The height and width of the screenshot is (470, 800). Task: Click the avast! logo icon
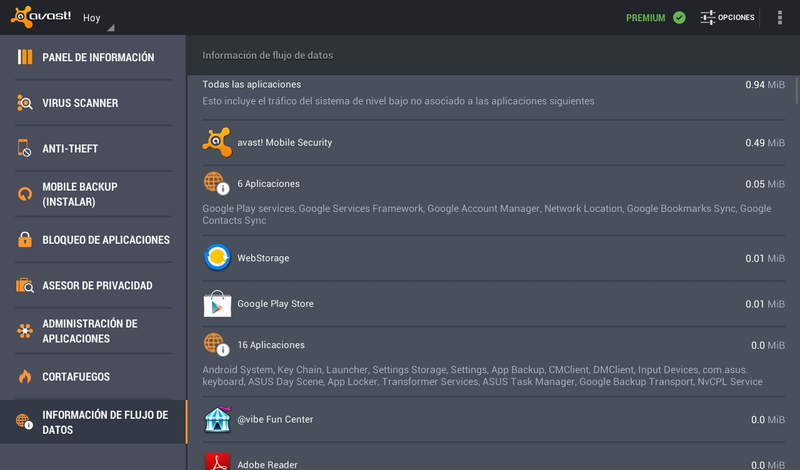point(41,17)
